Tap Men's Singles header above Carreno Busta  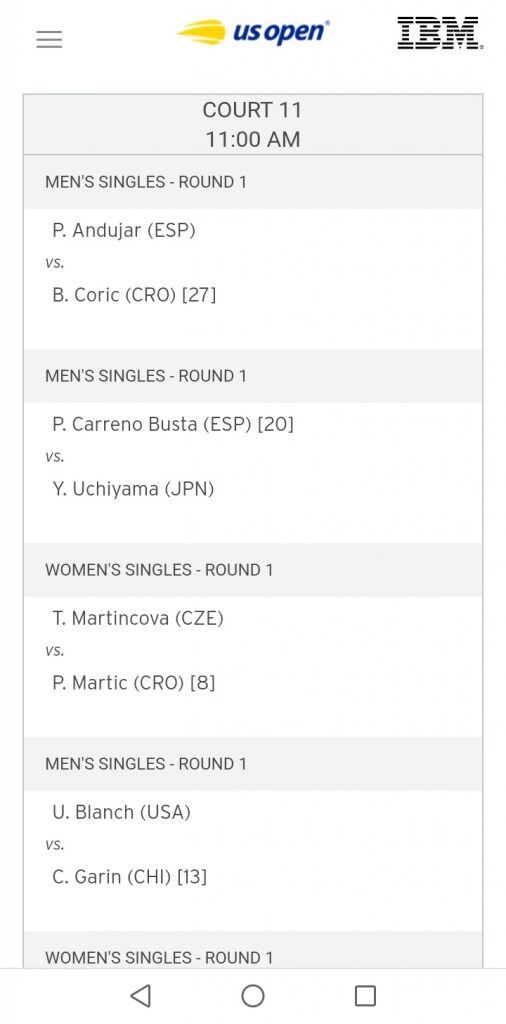click(253, 376)
